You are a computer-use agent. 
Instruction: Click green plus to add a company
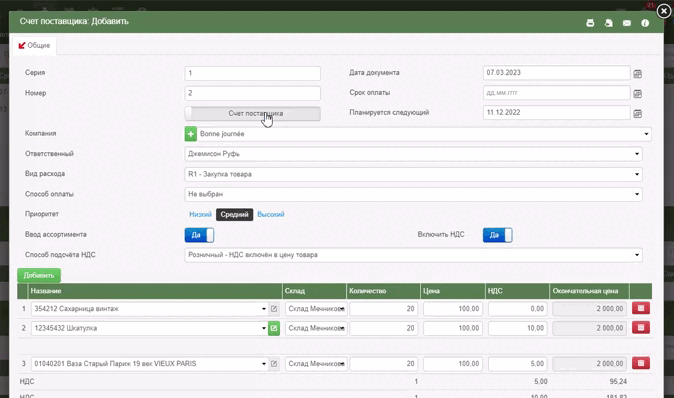click(190, 134)
